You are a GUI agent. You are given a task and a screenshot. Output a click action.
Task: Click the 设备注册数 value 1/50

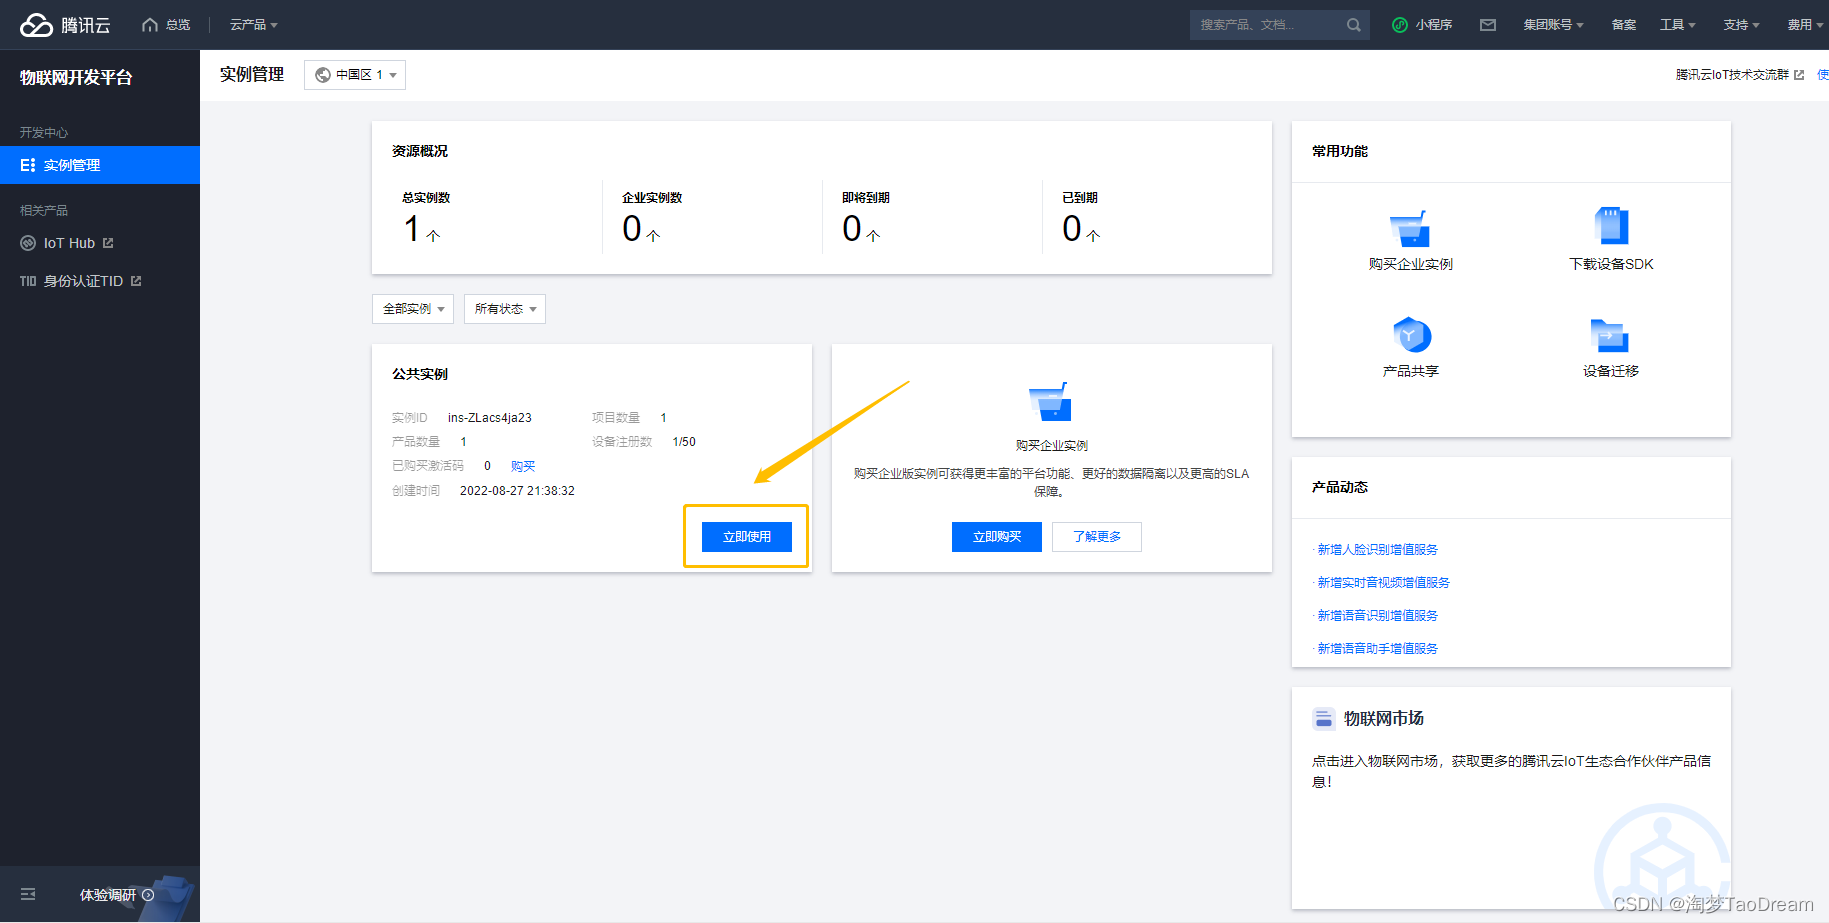pyautogui.click(x=684, y=442)
